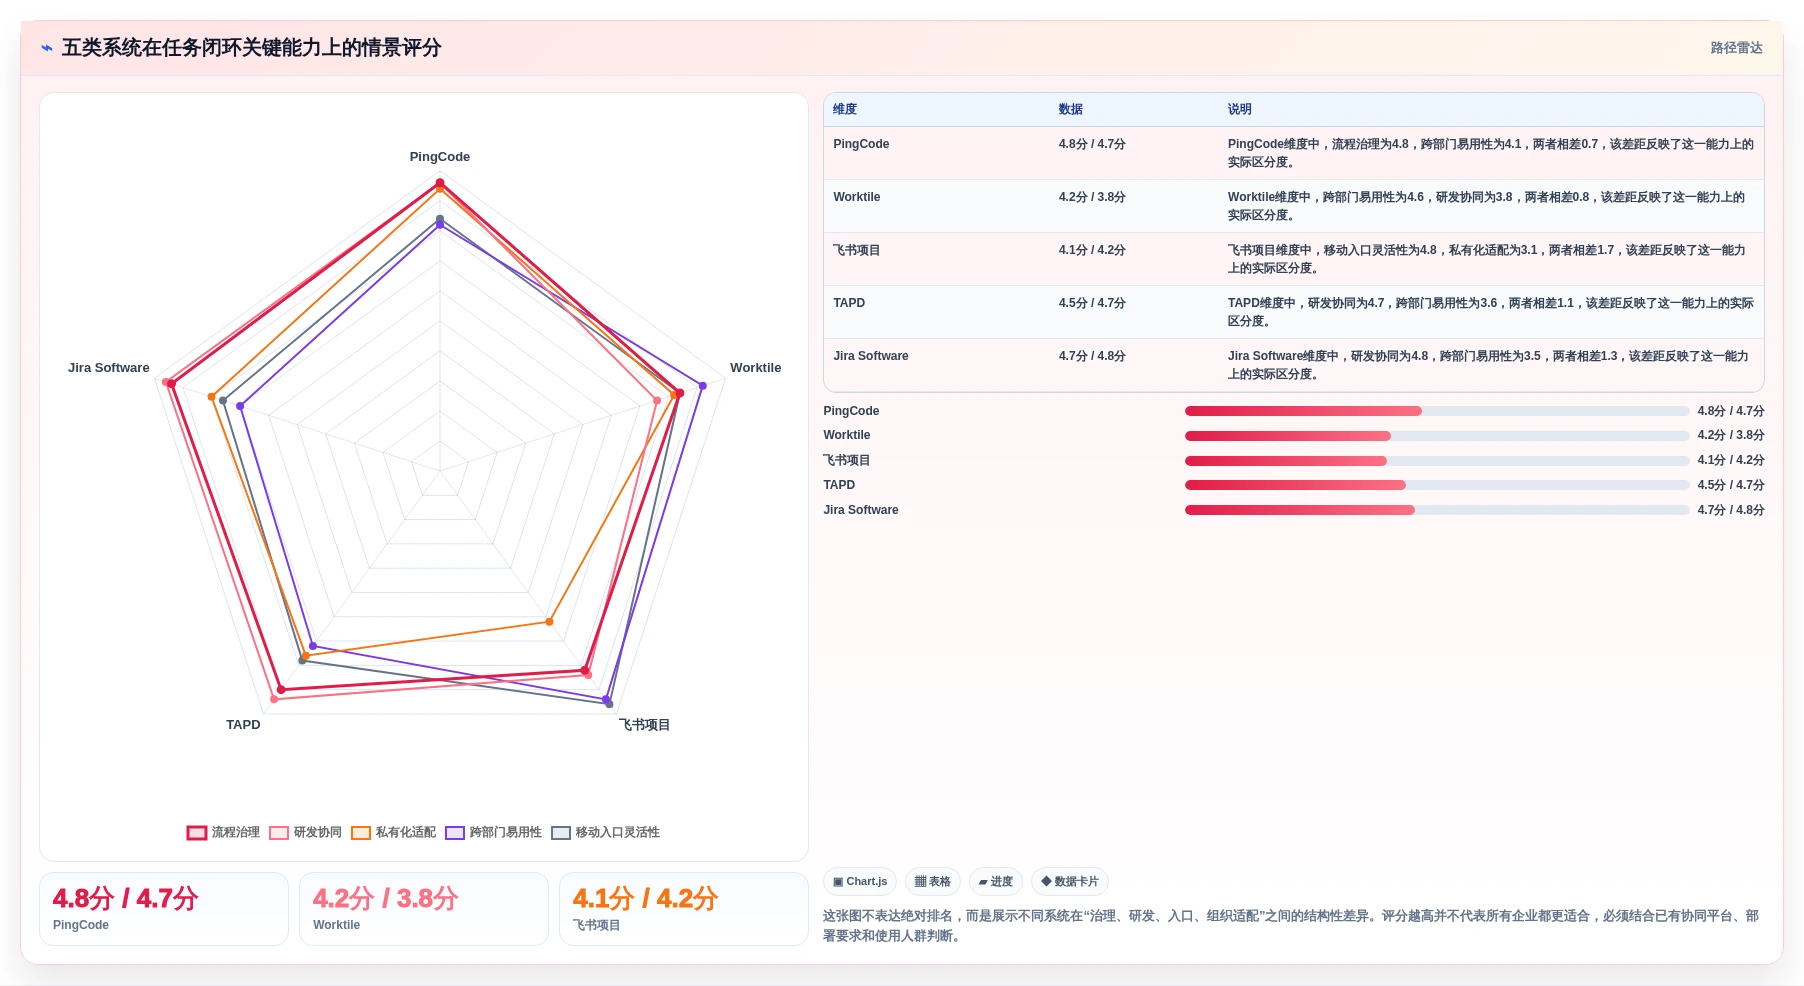
Task: Hide the 移动入口灵活性 legend series
Action: click(x=606, y=832)
